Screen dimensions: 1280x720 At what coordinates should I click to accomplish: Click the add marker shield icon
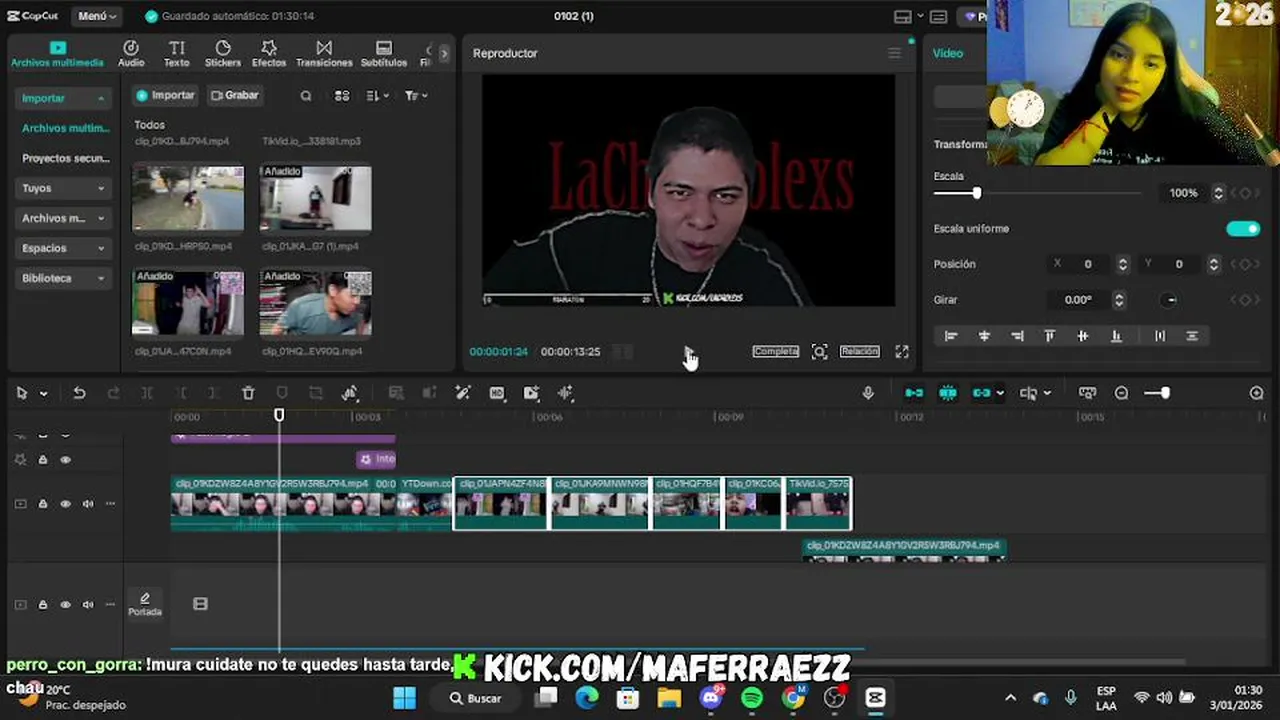coord(282,393)
